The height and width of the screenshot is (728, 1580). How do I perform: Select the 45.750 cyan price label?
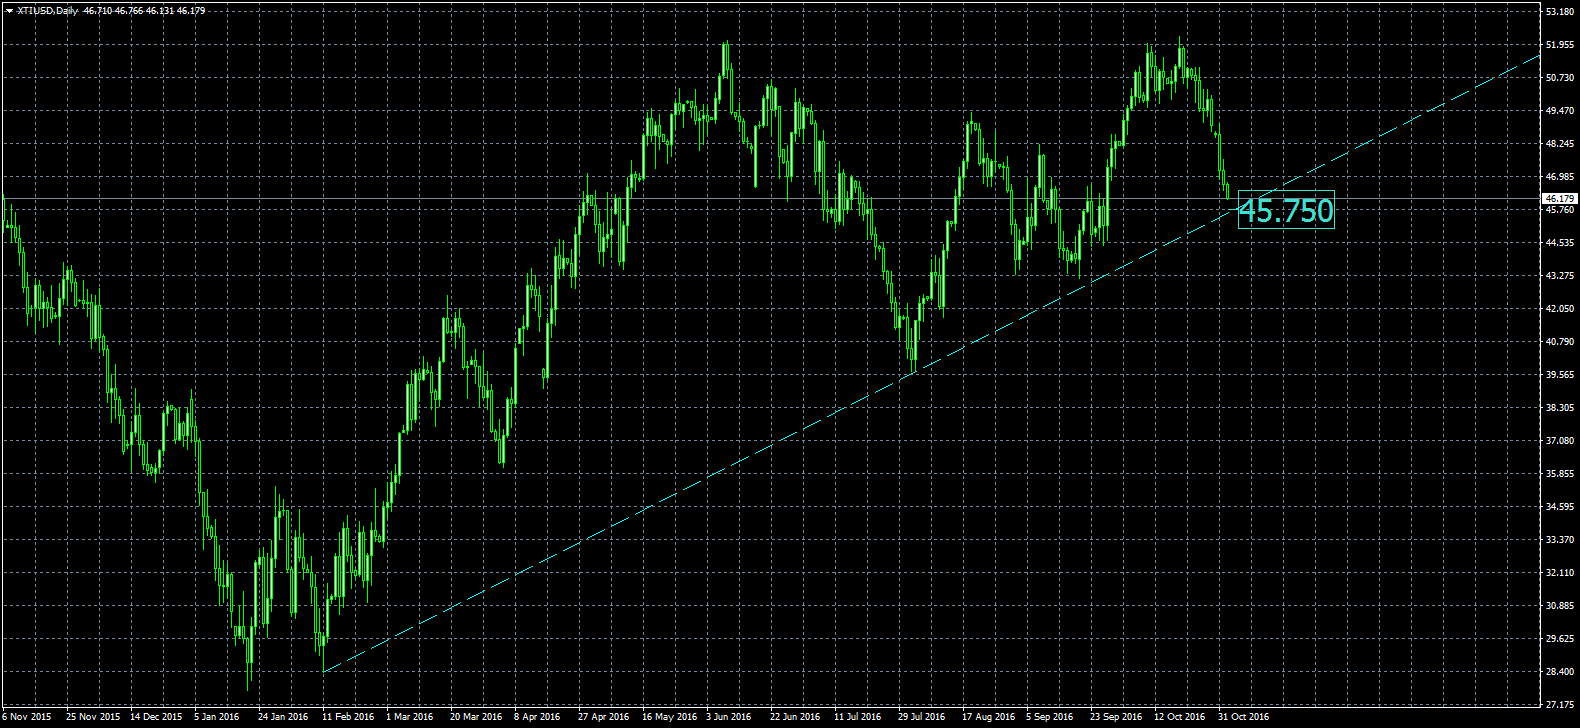(1286, 210)
